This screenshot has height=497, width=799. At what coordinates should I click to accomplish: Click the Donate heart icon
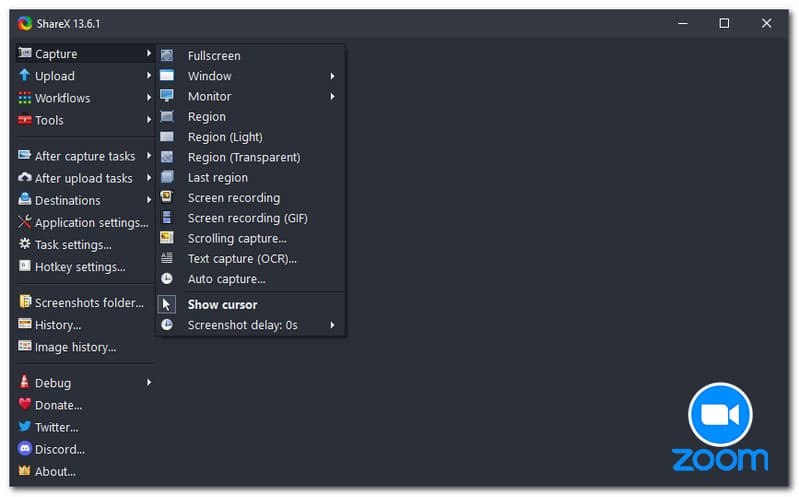25,405
